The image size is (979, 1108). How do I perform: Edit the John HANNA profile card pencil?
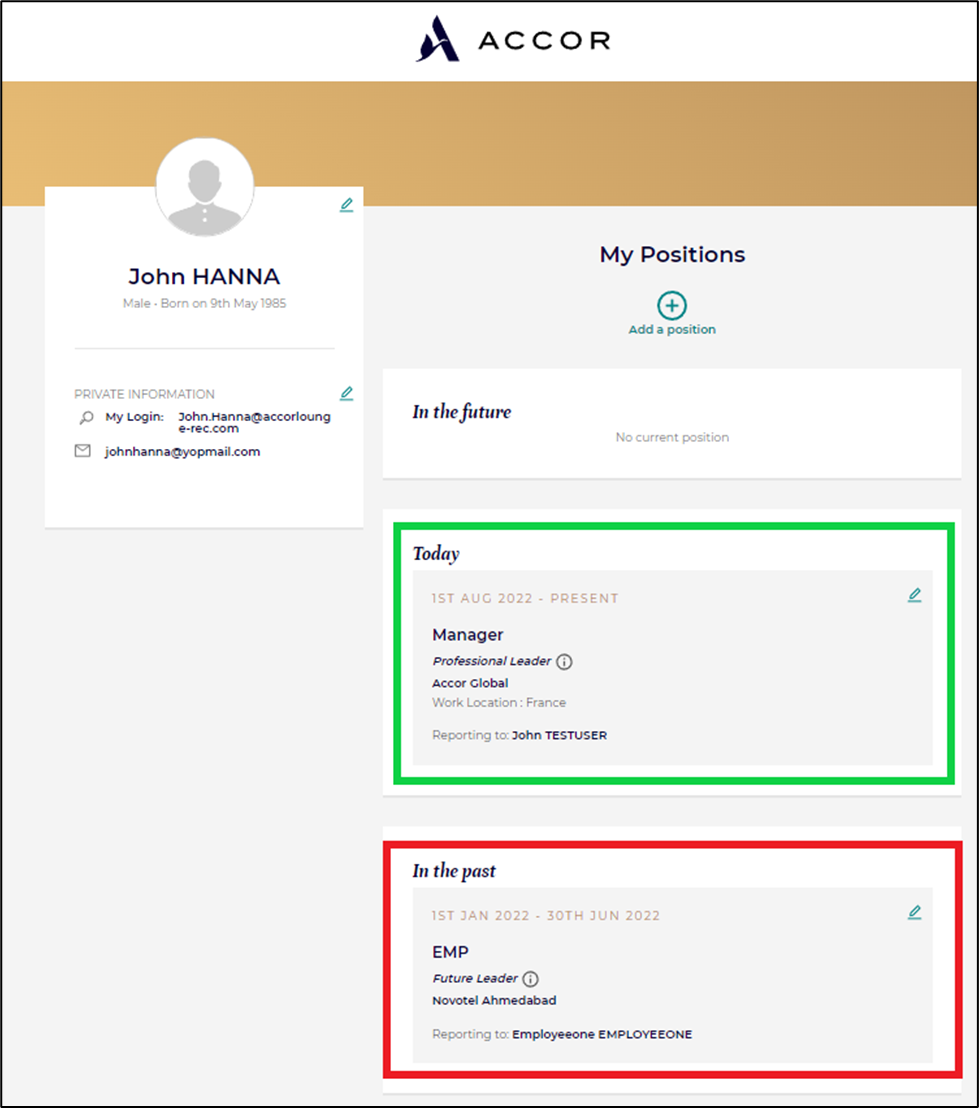(346, 205)
